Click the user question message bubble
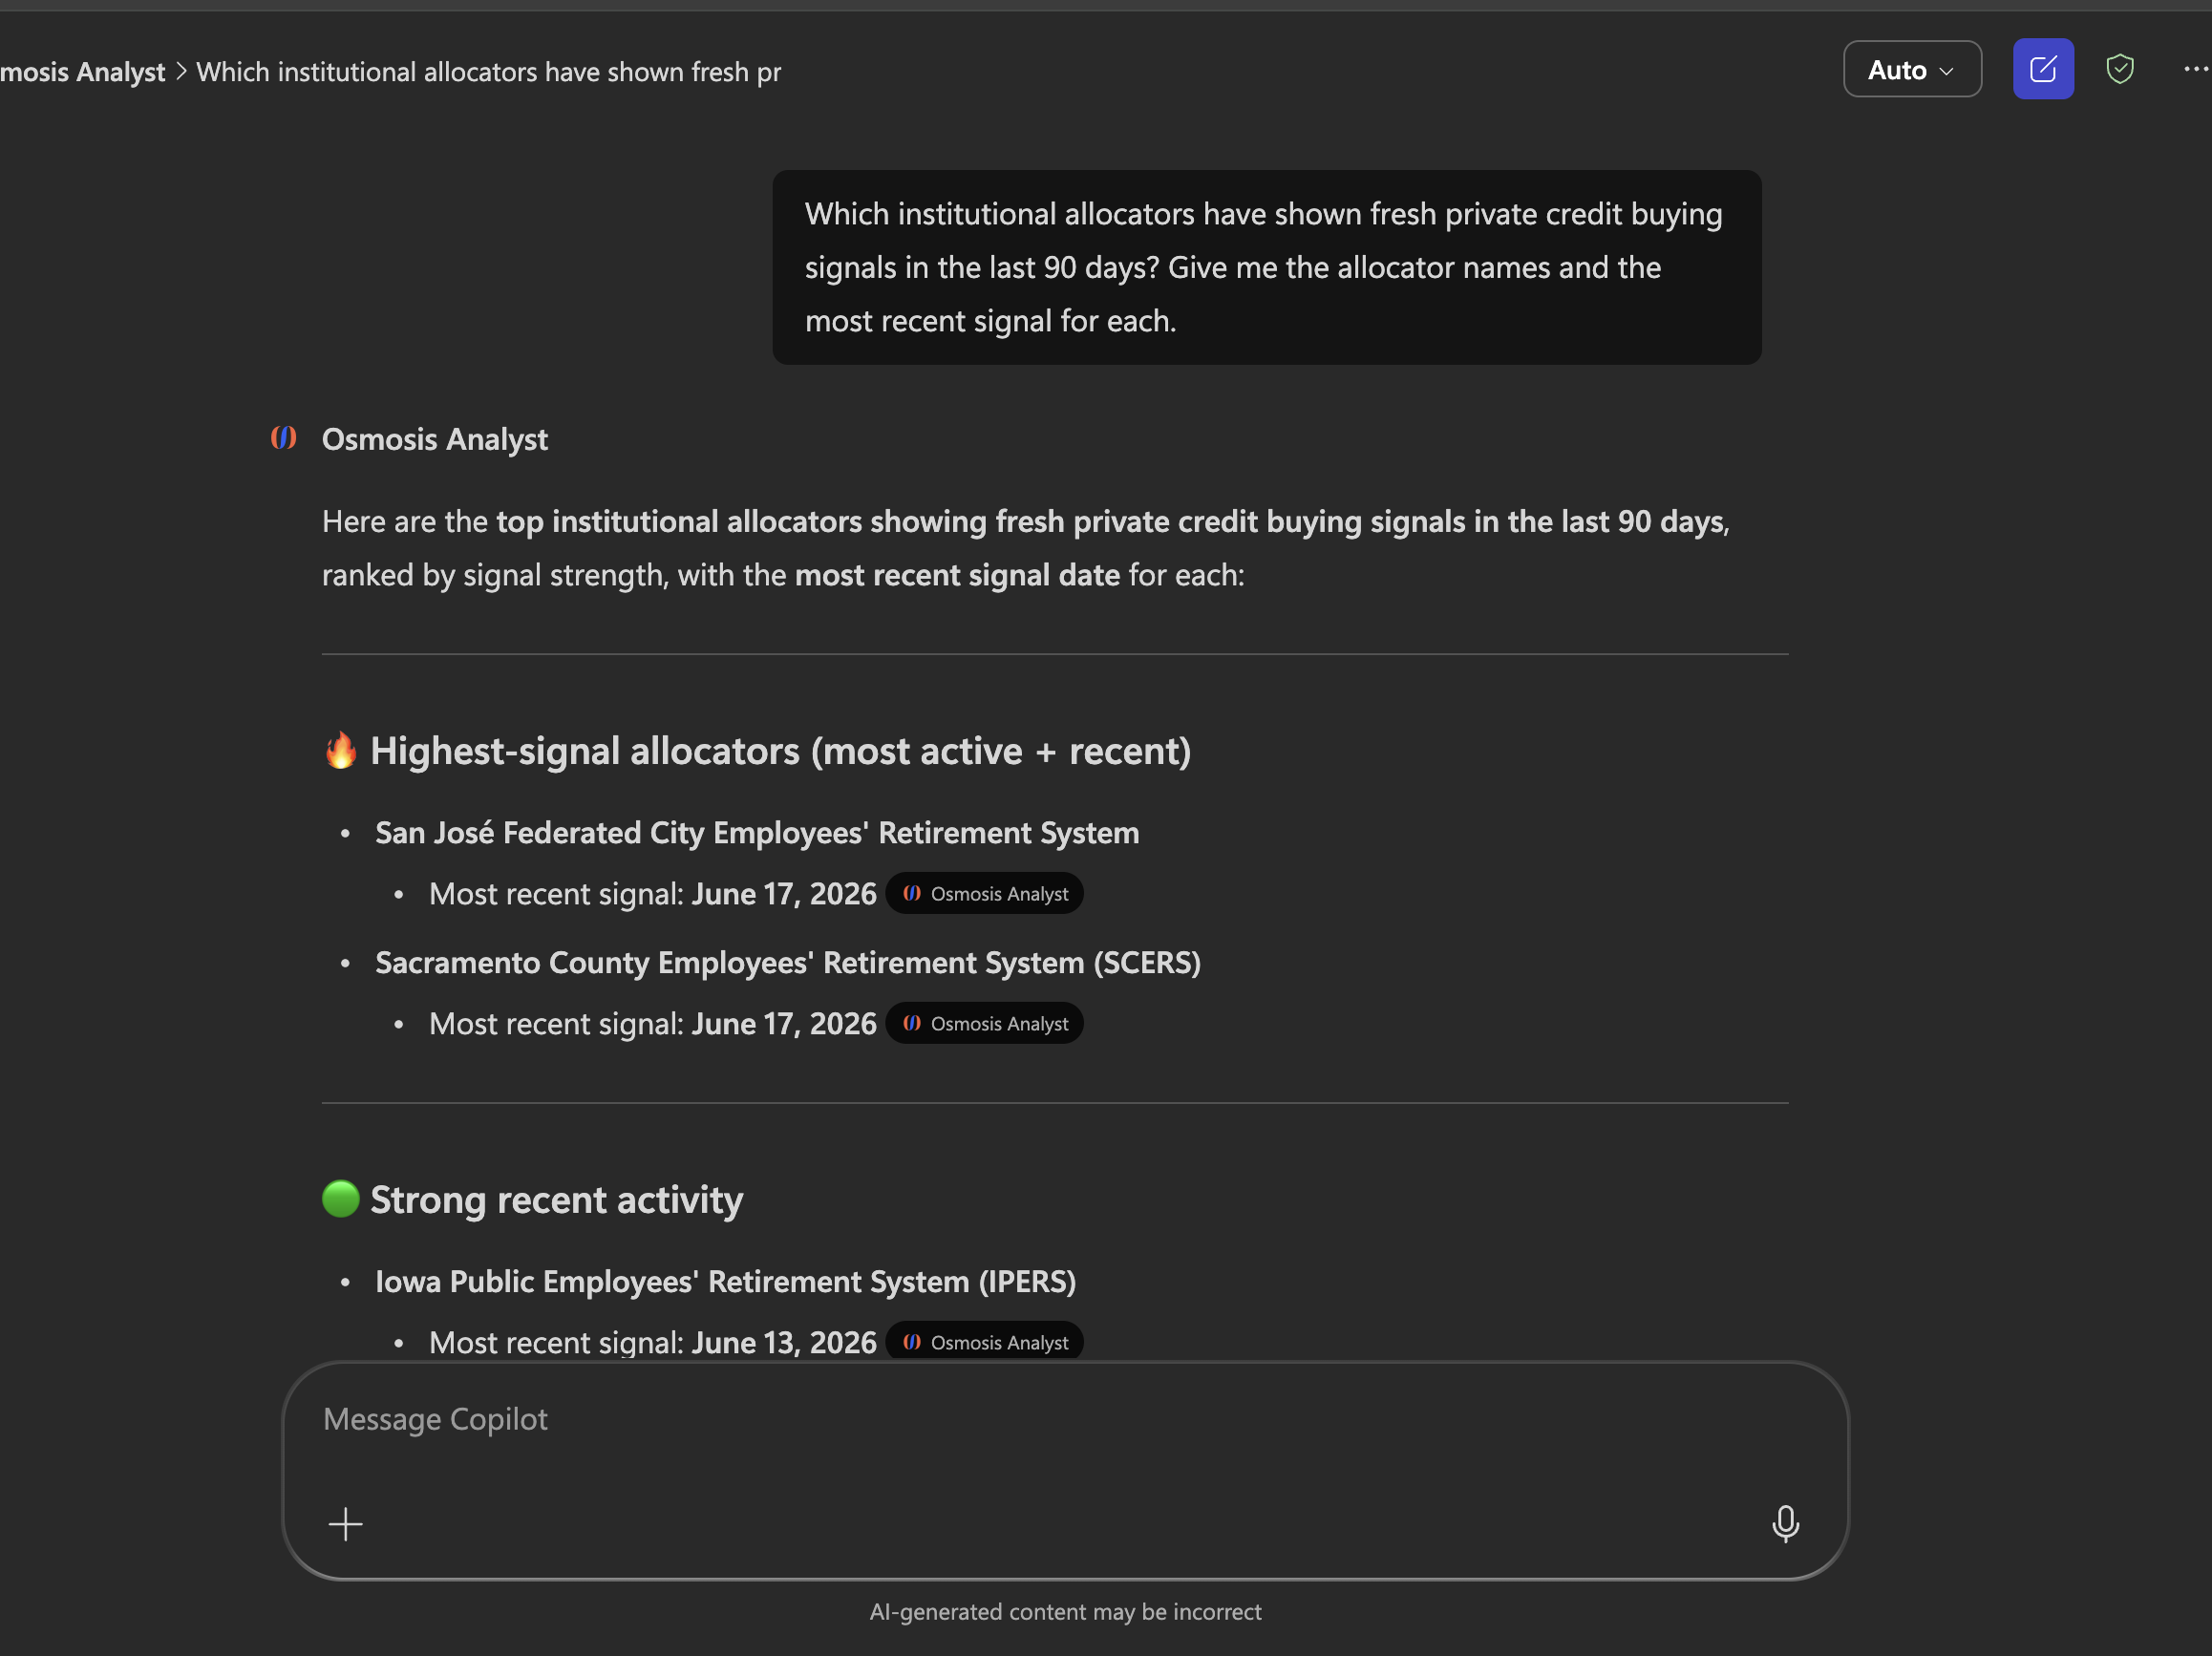The image size is (2212, 1656). click(x=1266, y=267)
